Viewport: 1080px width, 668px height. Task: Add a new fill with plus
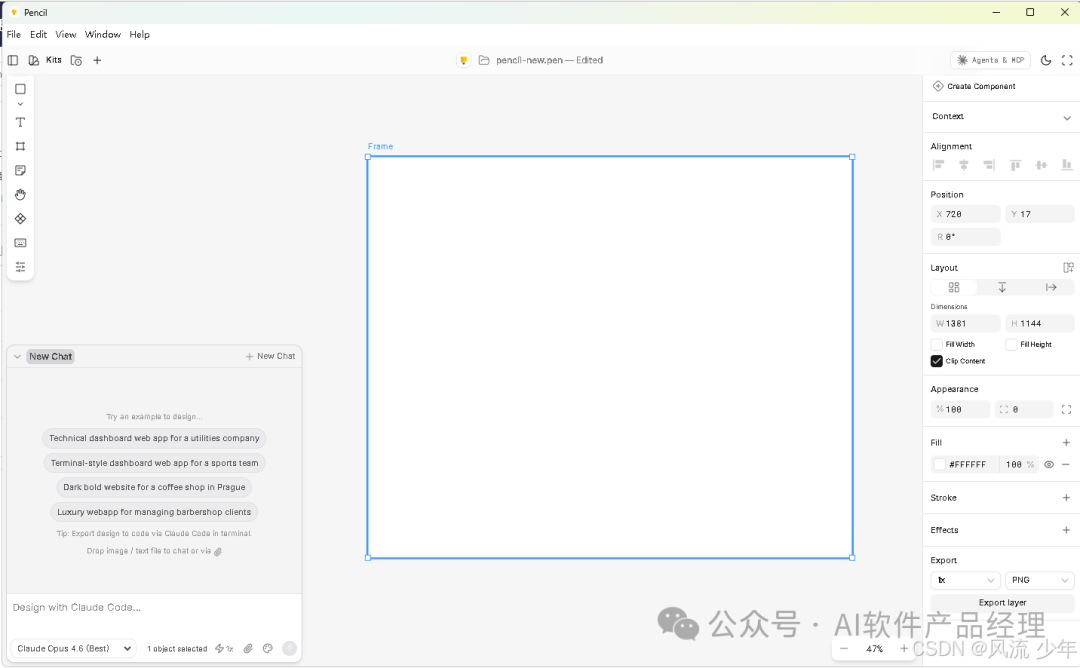click(1066, 443)
